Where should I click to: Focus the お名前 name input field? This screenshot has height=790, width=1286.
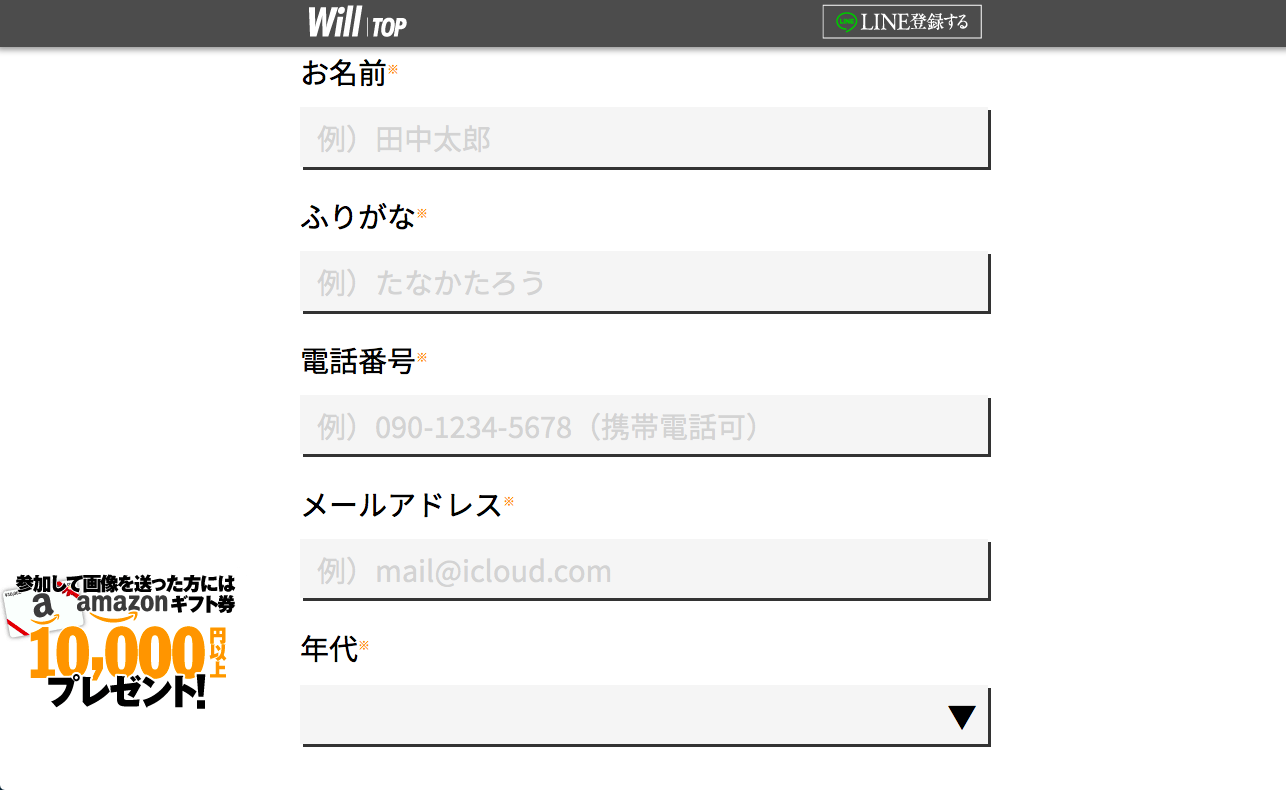[645, 138]
